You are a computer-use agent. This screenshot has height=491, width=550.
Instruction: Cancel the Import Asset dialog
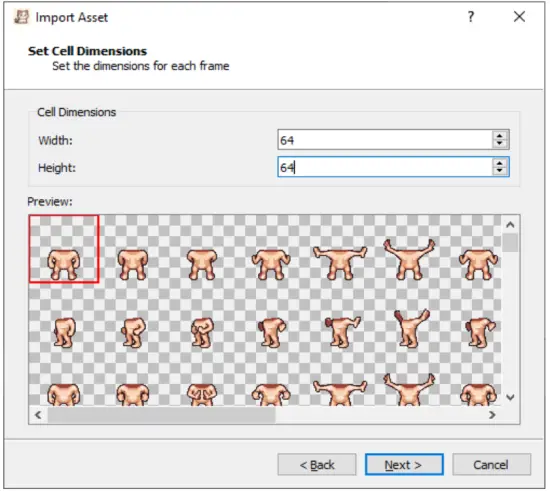(491, 465)
